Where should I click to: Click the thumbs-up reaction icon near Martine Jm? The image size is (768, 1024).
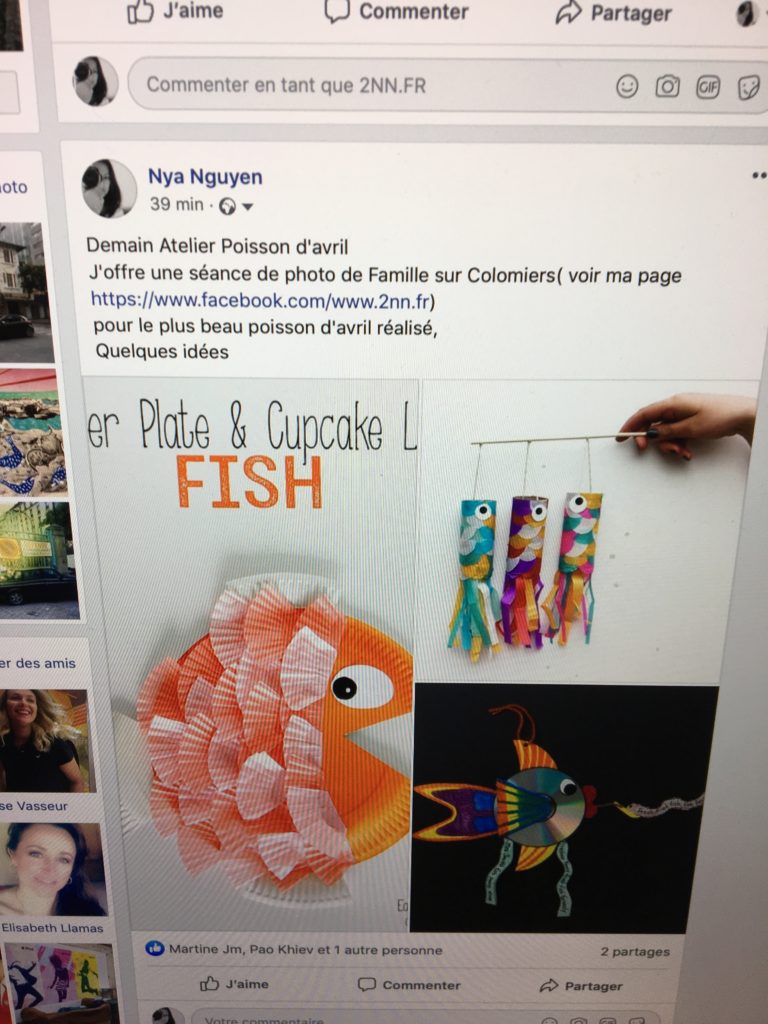click(155, 948)
